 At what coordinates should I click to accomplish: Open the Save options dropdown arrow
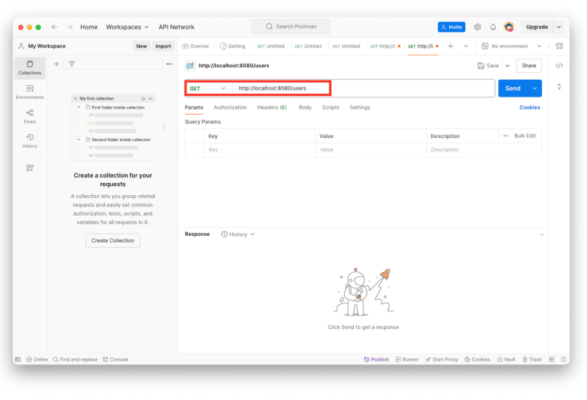508,66
